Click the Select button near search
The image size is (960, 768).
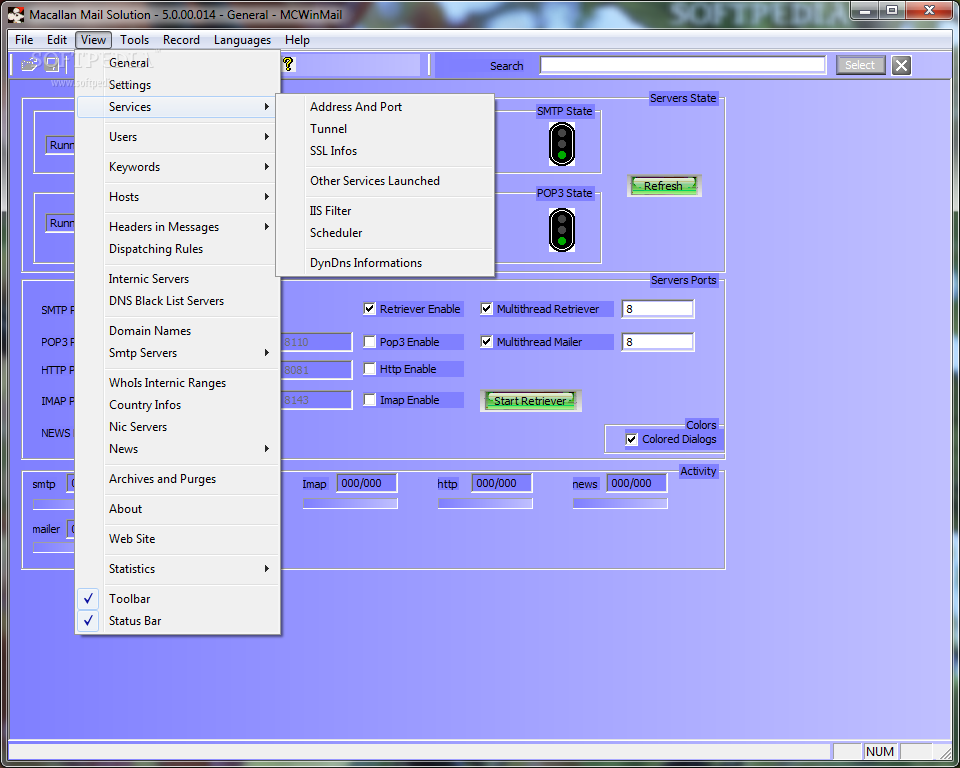coord(860,65)
